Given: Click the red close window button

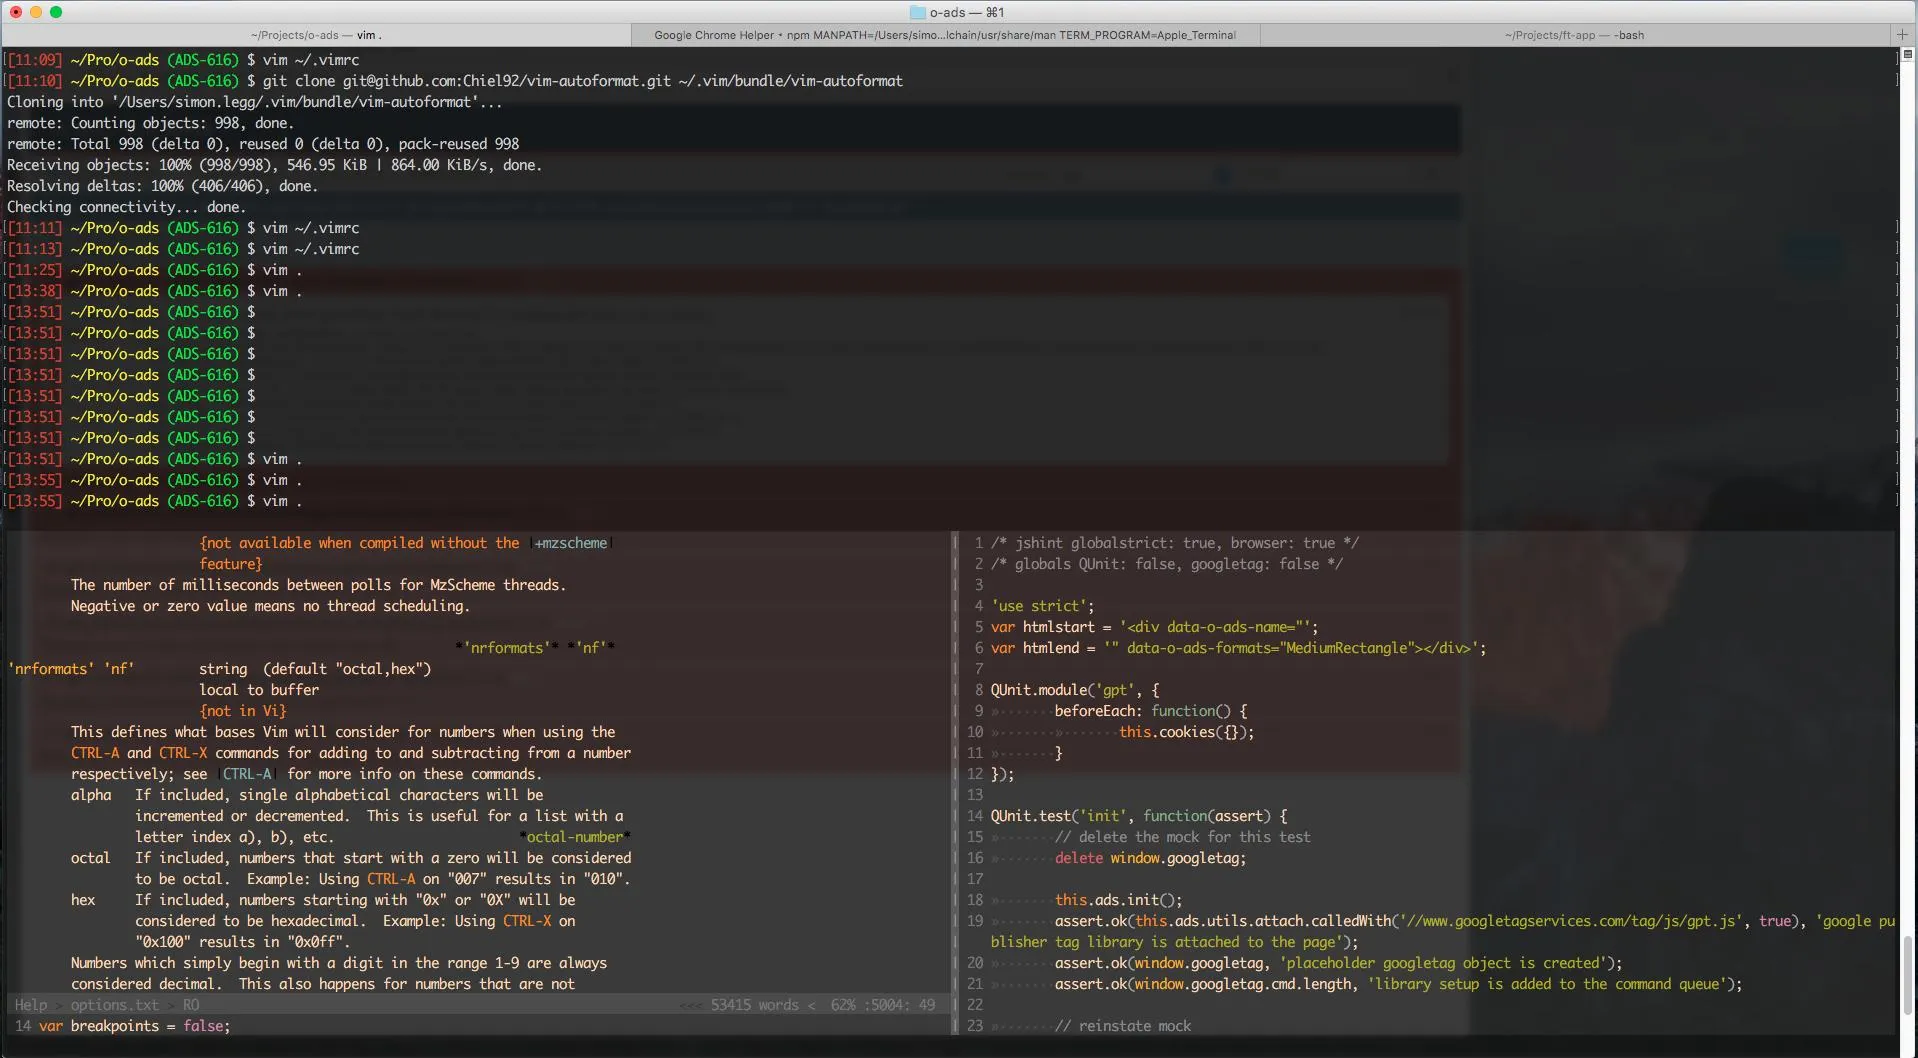Looking at the screenshot, I should pos(15,12).
